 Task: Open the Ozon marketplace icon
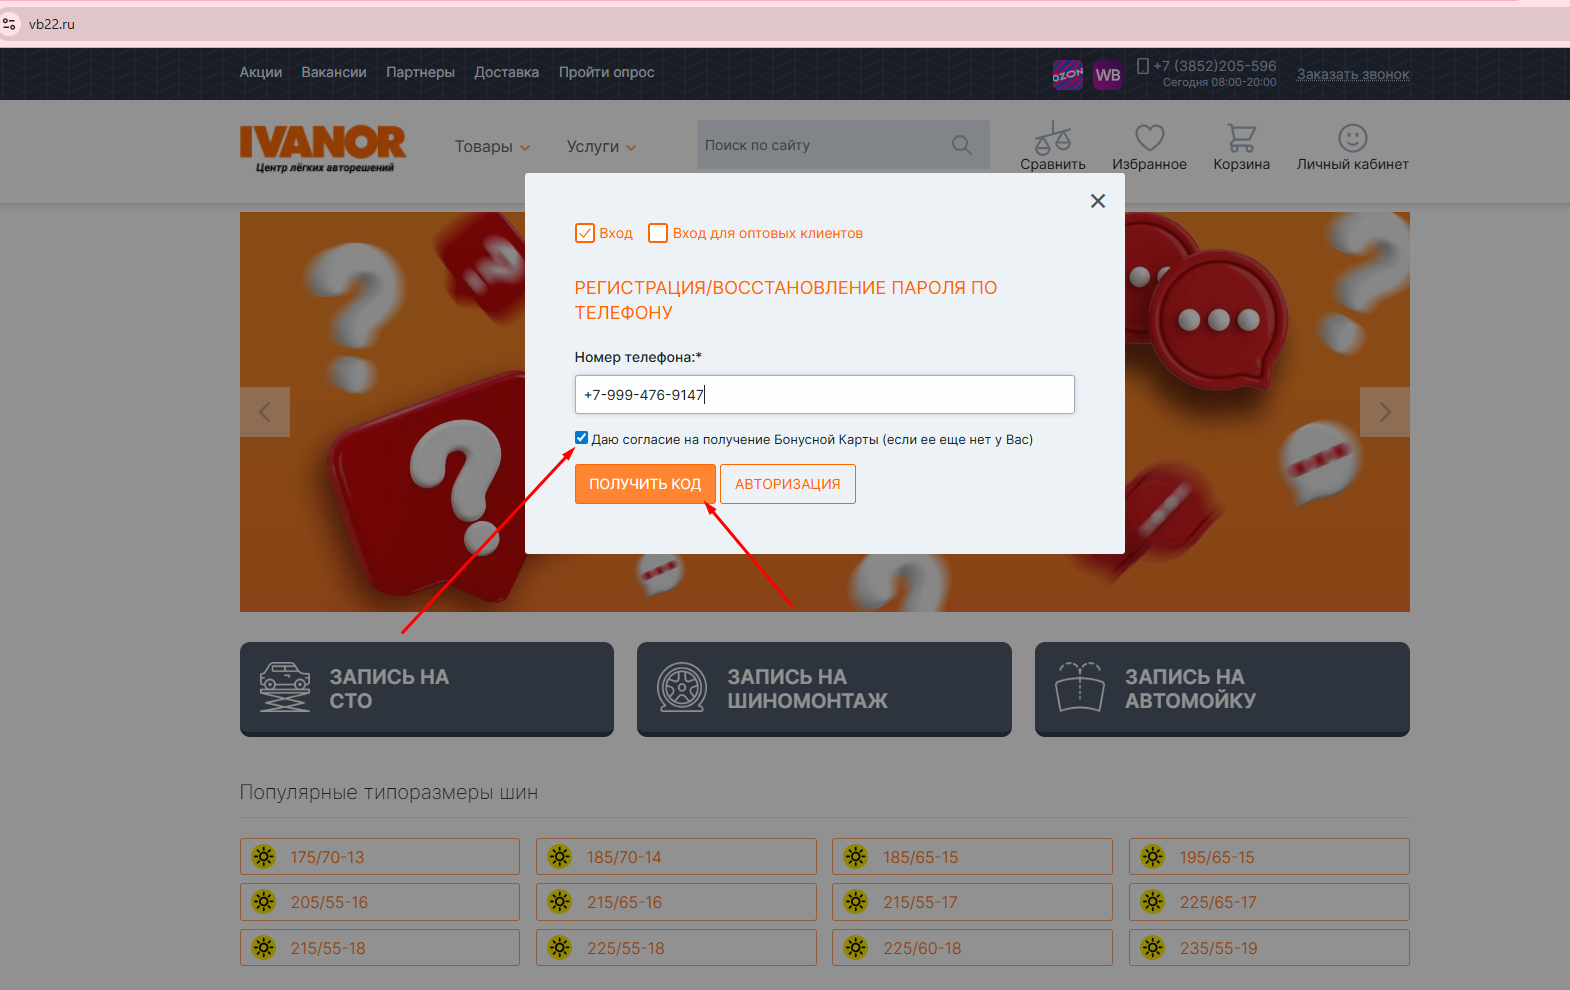pos(1068,75)
